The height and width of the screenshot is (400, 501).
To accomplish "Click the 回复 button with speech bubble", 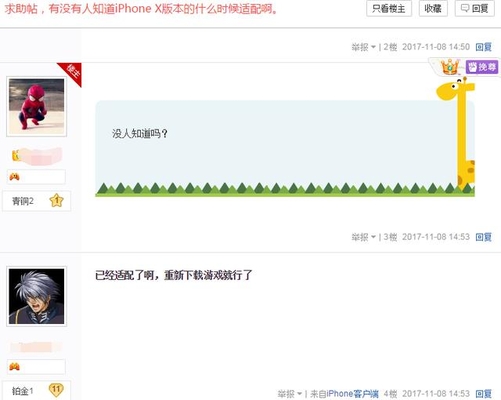I will 475,9.
